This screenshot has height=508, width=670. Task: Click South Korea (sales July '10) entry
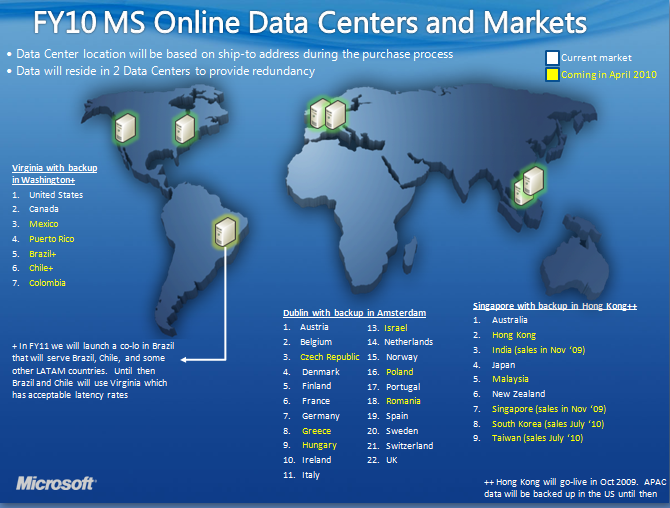tap(548, 424)
